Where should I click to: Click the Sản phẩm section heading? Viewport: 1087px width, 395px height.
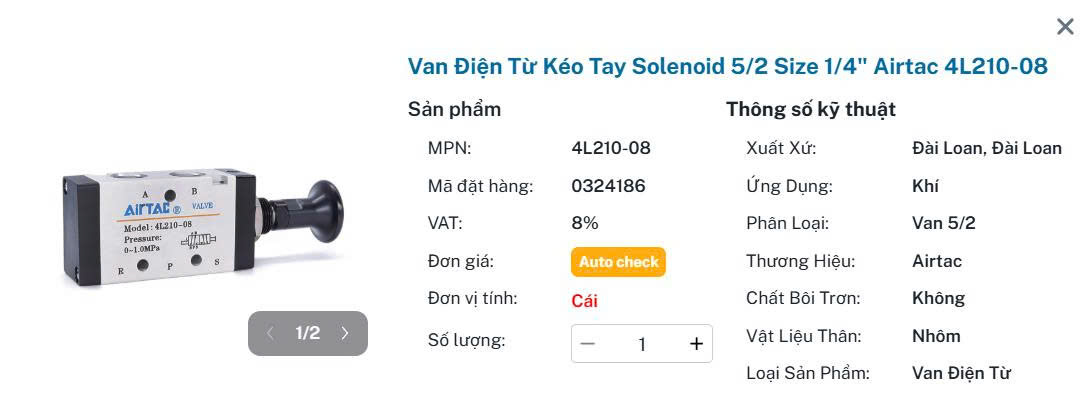point(454,109)
